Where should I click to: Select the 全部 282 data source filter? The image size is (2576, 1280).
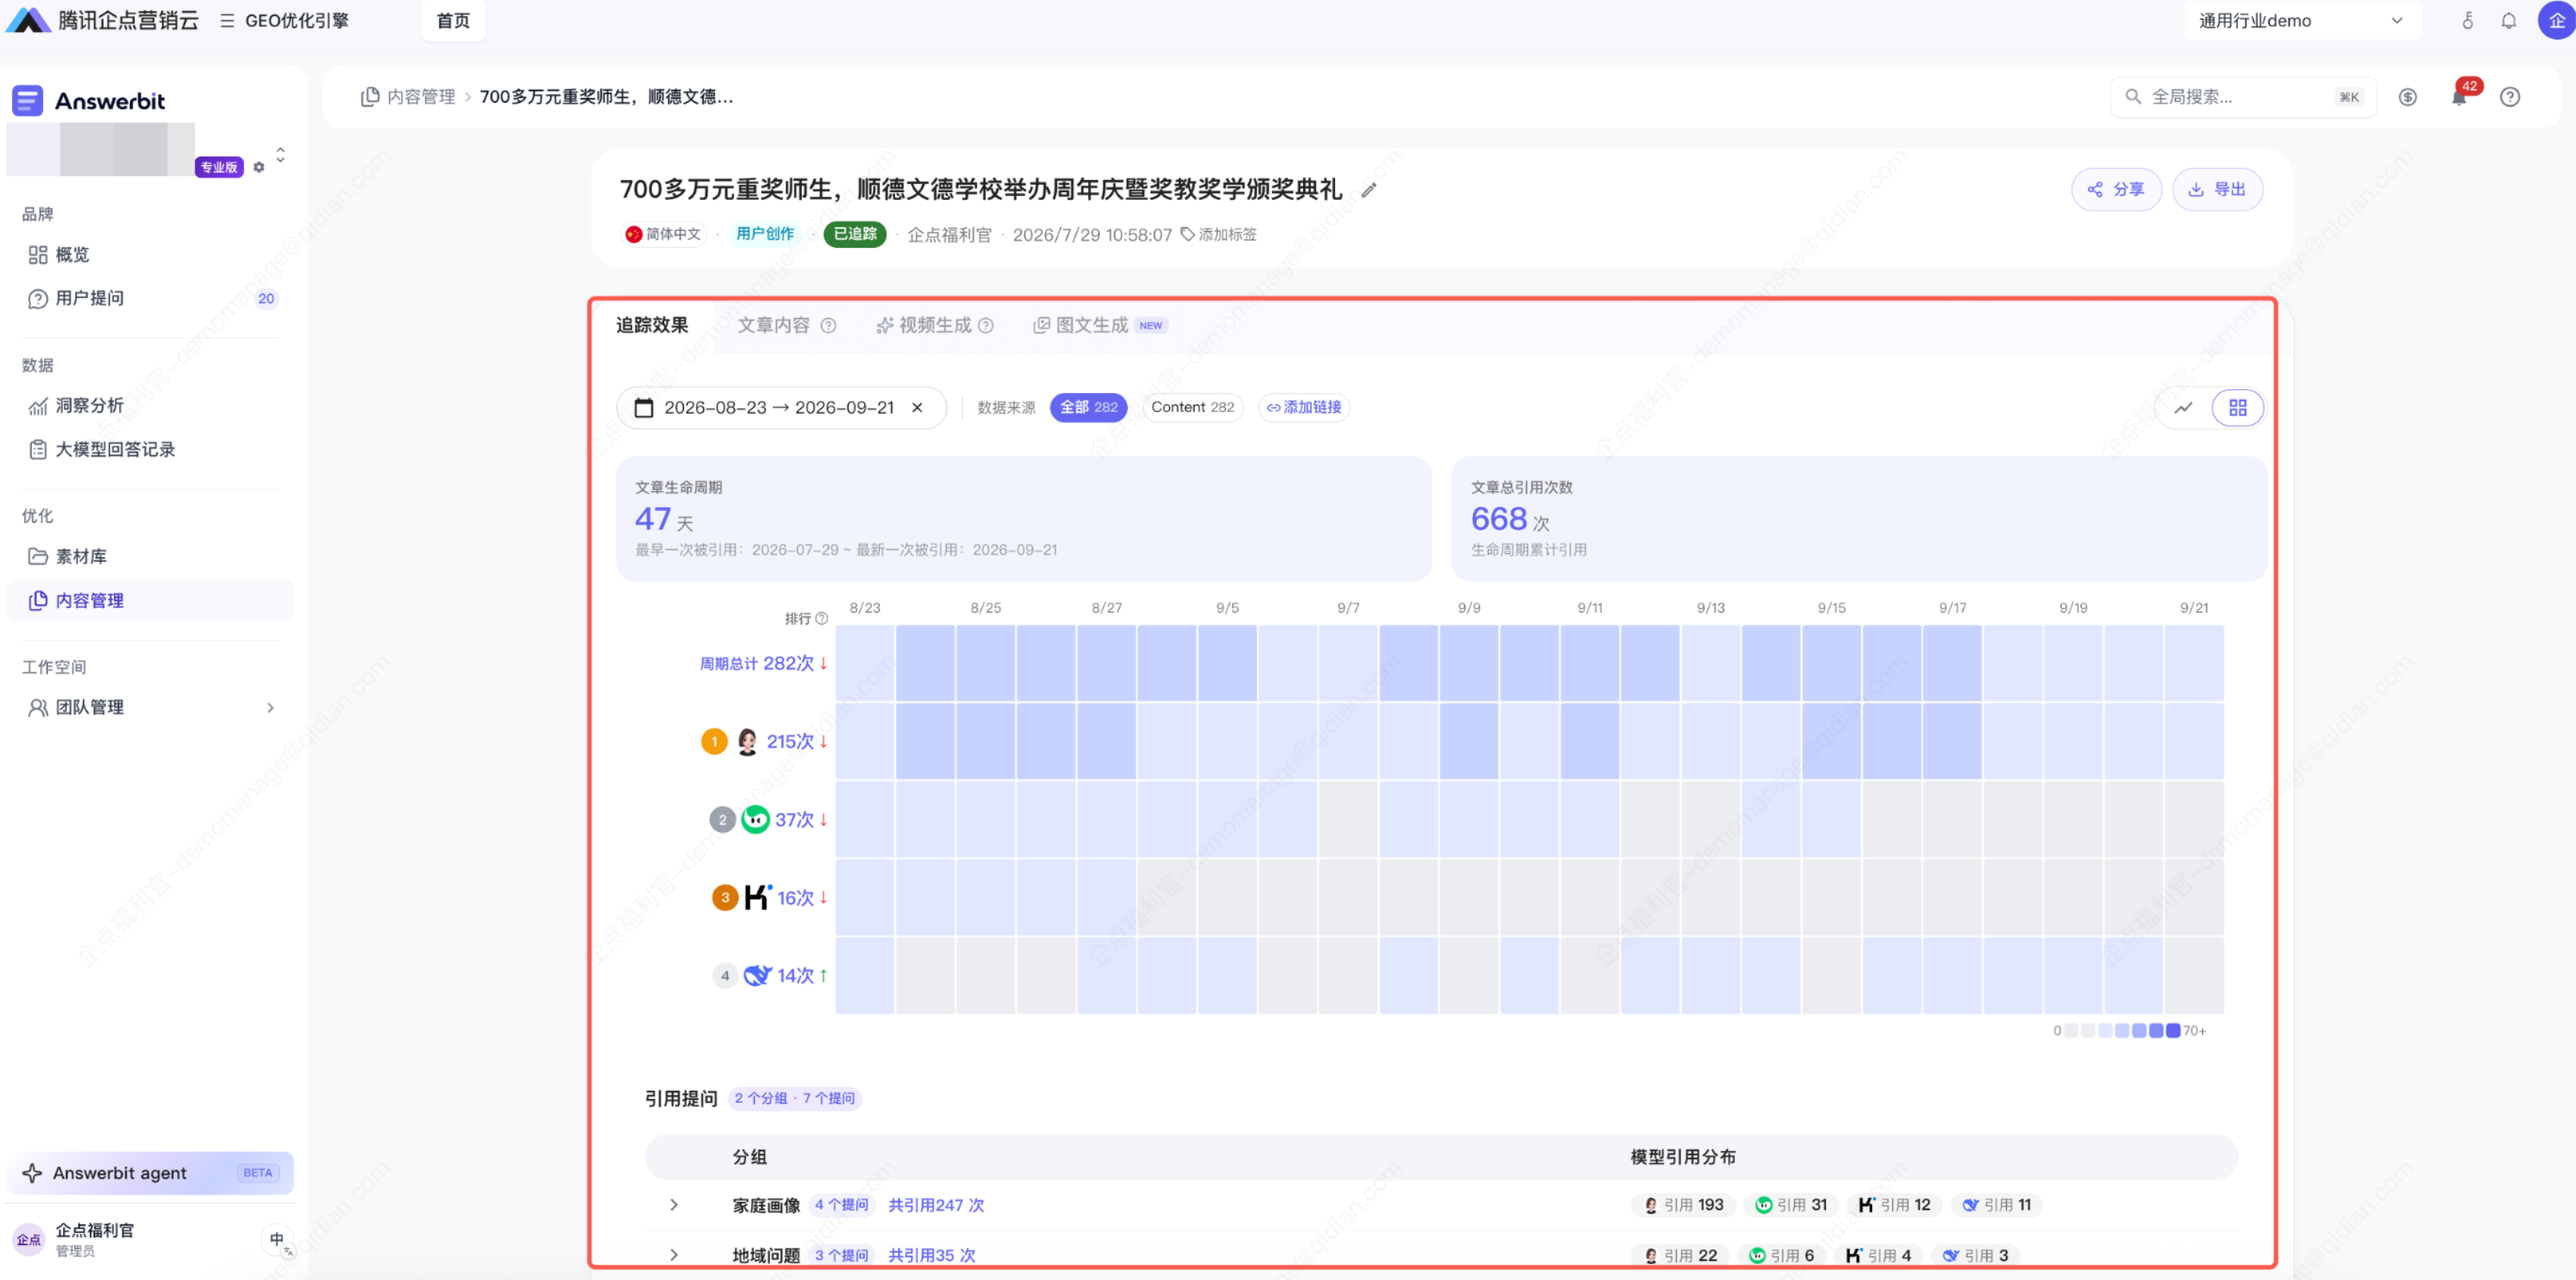point(1088,408)
